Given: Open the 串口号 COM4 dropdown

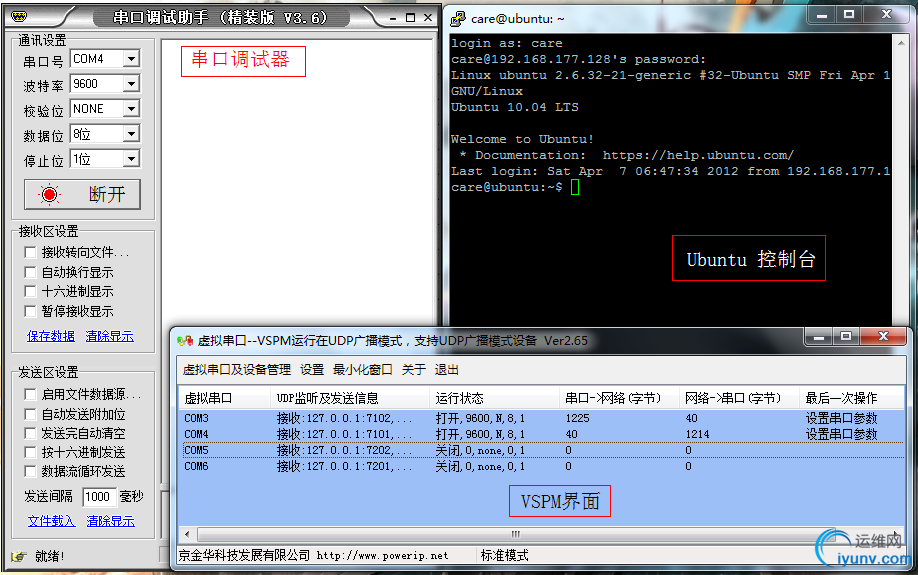Looking at the screenshot, I should 132,59.
